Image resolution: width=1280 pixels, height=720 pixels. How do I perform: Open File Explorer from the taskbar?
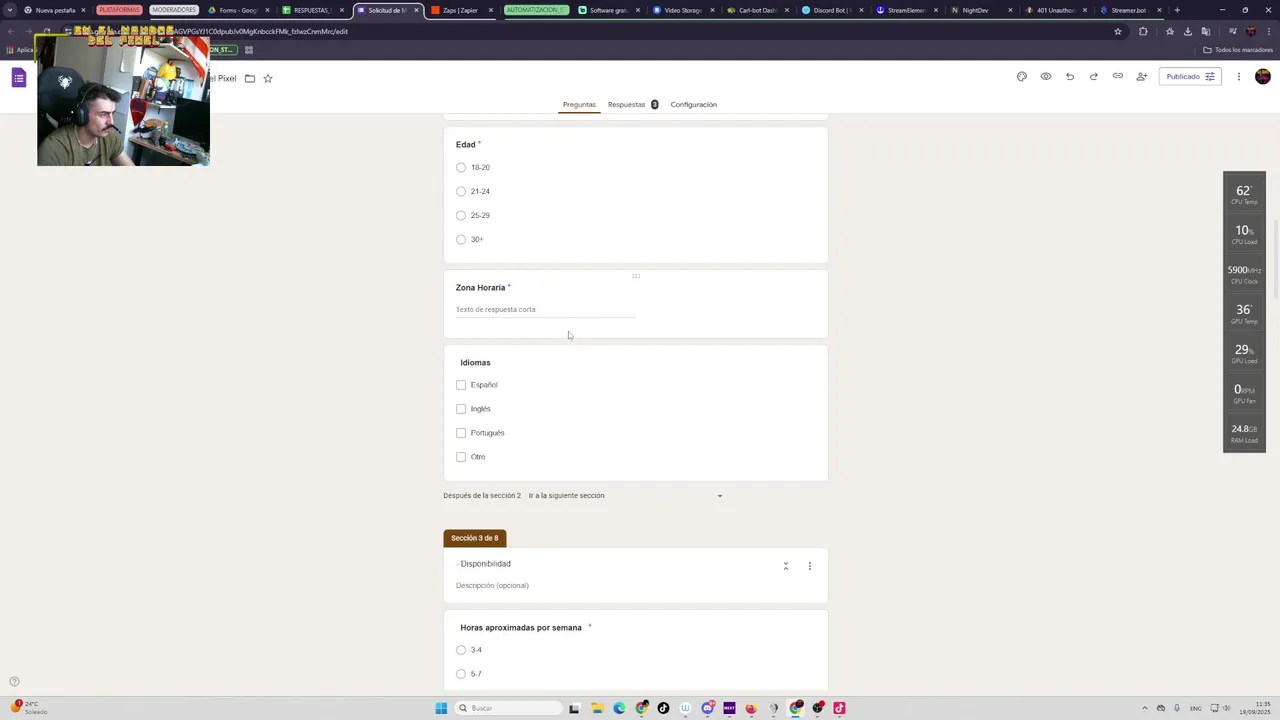(597, 708)
